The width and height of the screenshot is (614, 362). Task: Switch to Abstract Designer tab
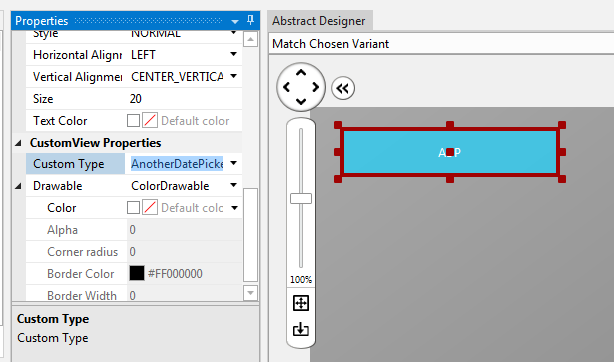pos(319,21)
